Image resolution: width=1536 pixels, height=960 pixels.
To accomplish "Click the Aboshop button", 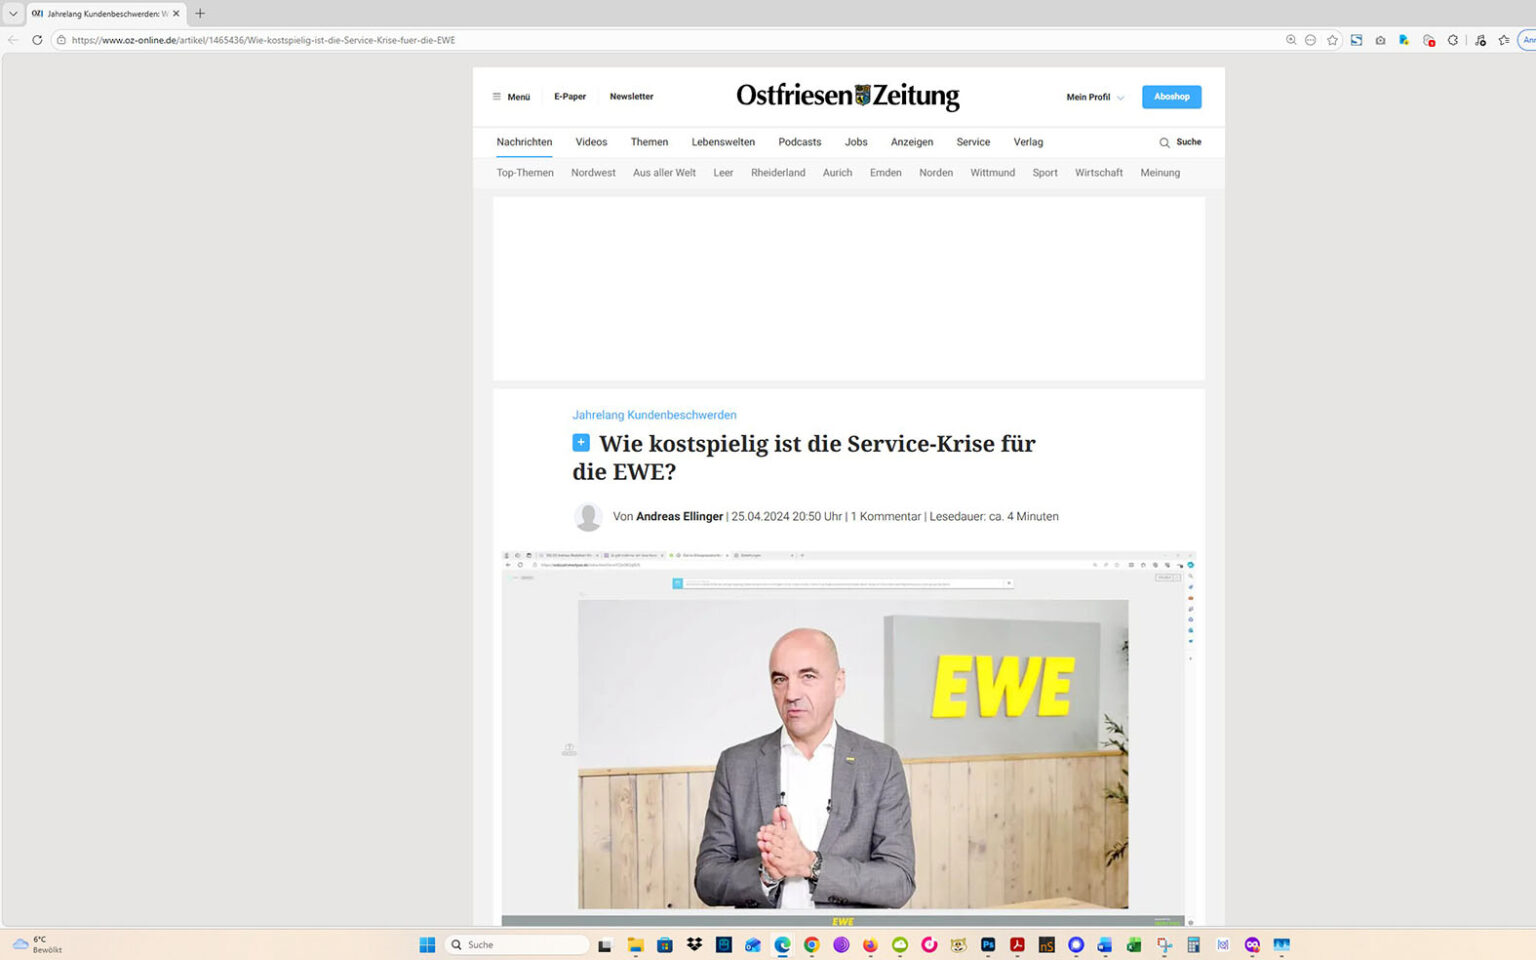I will pyautogui.click(x=1171, y=96).
